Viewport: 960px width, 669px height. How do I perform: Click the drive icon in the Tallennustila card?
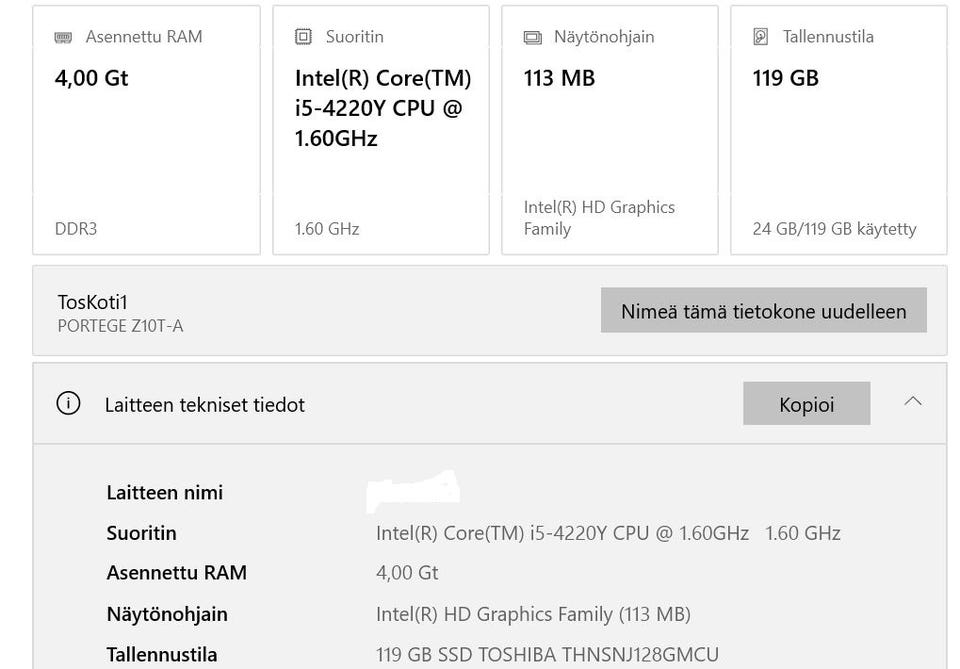click(x=761, y=37)
